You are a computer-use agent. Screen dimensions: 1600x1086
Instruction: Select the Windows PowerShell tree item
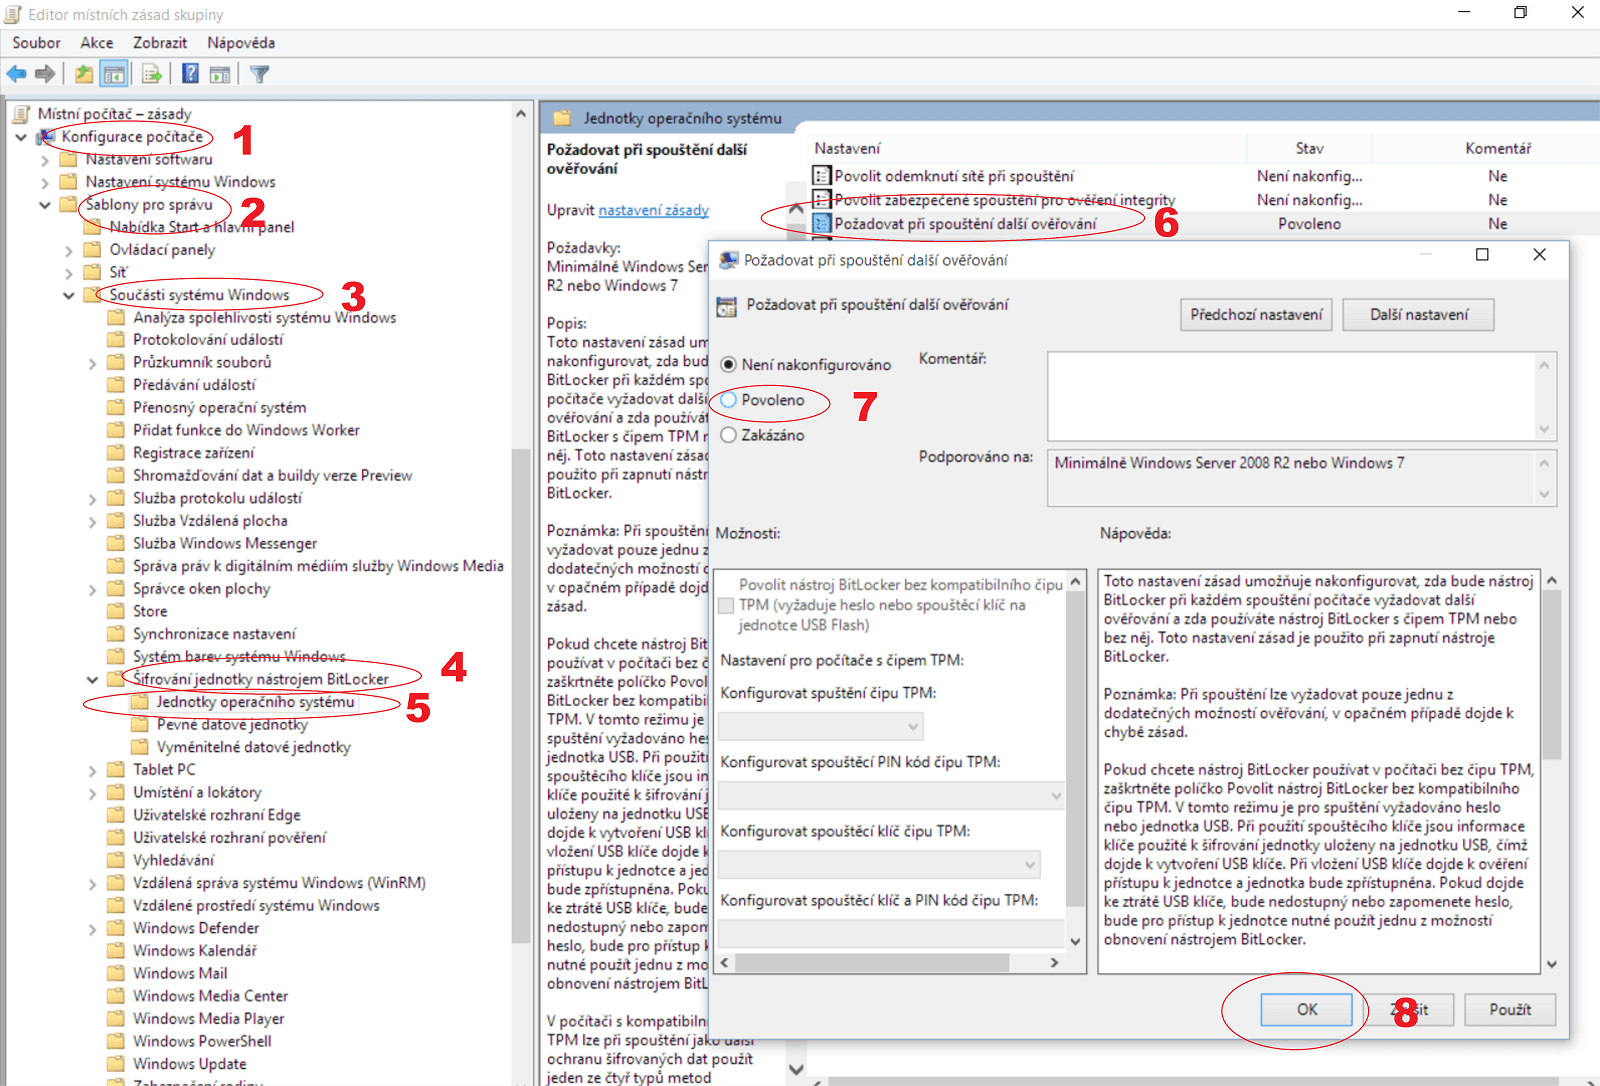[202, 1041]
